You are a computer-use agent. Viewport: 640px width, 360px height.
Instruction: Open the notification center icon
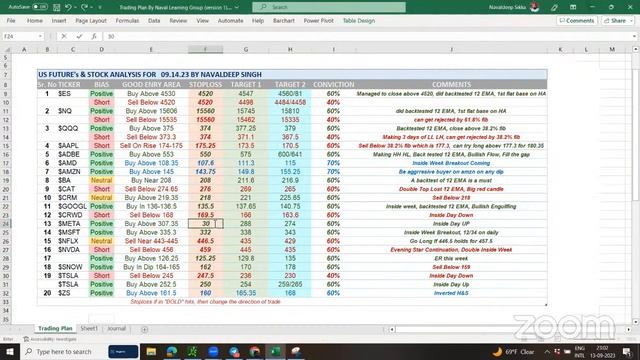(x=627, y=351)
